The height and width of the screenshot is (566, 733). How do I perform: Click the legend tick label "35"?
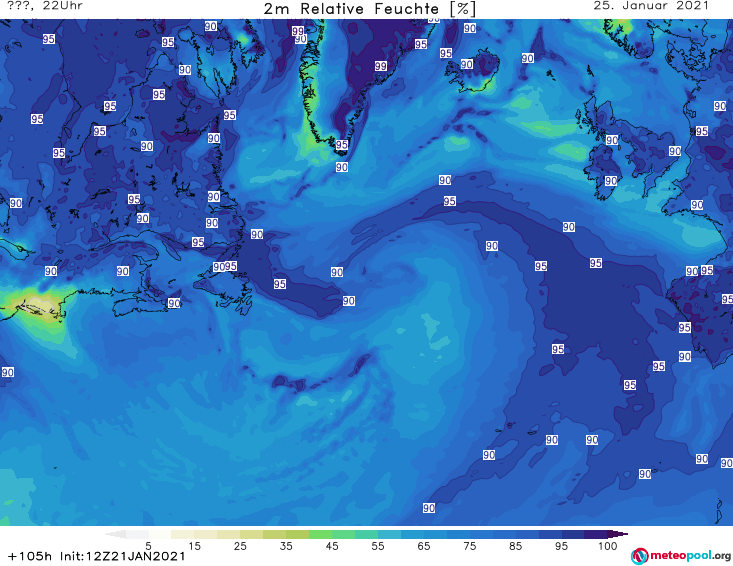point(286,546)
